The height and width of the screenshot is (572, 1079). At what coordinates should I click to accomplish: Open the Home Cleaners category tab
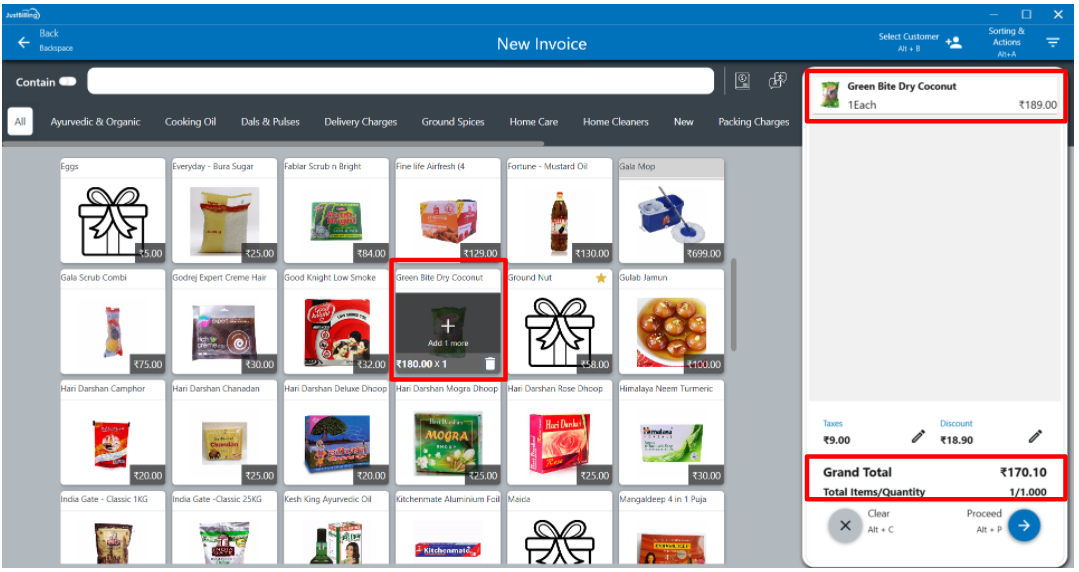coord(616,122)
